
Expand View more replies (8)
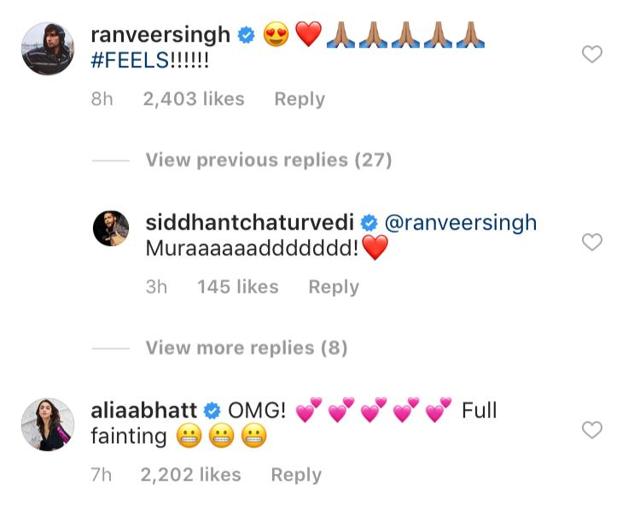(x=247, y=348)
